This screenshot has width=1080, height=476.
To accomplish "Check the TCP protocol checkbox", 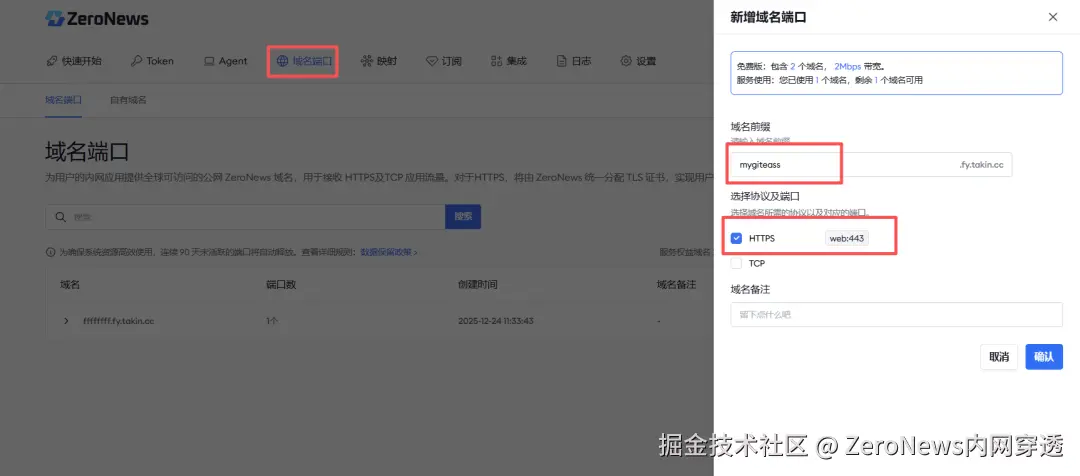I will 736,263.
